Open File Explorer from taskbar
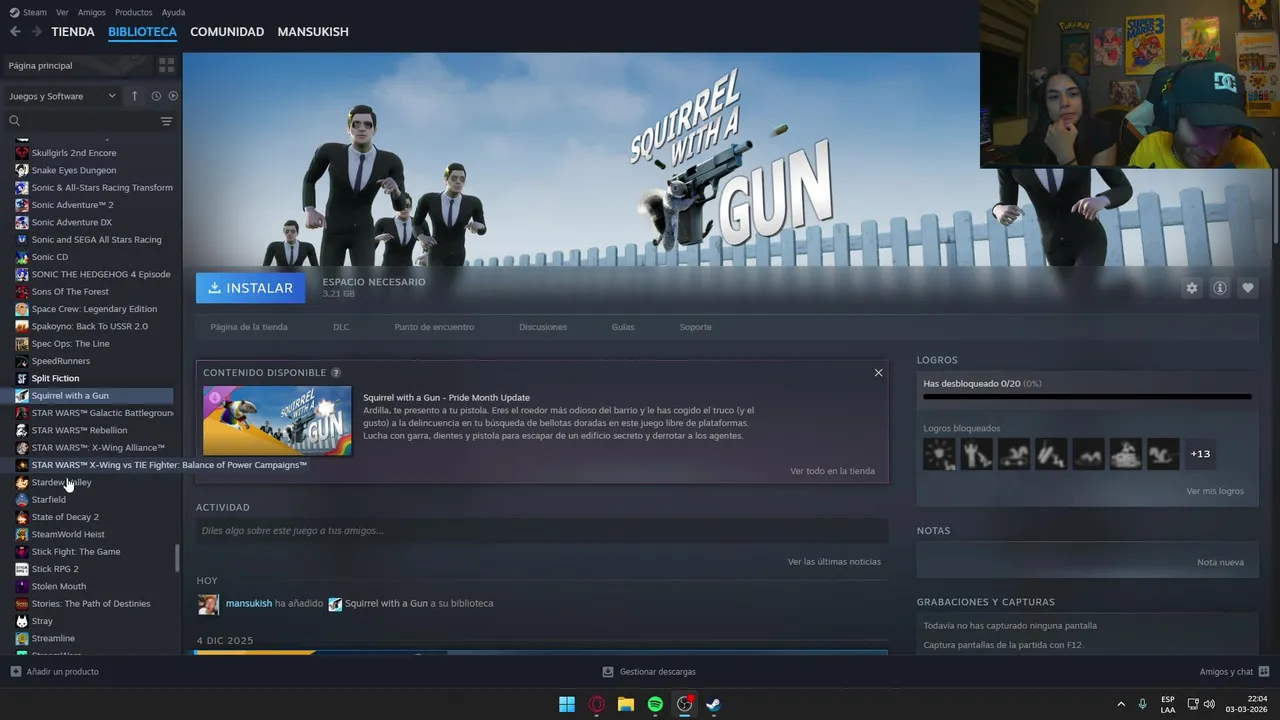The image size is (1280, 720). tap(626, 704)
